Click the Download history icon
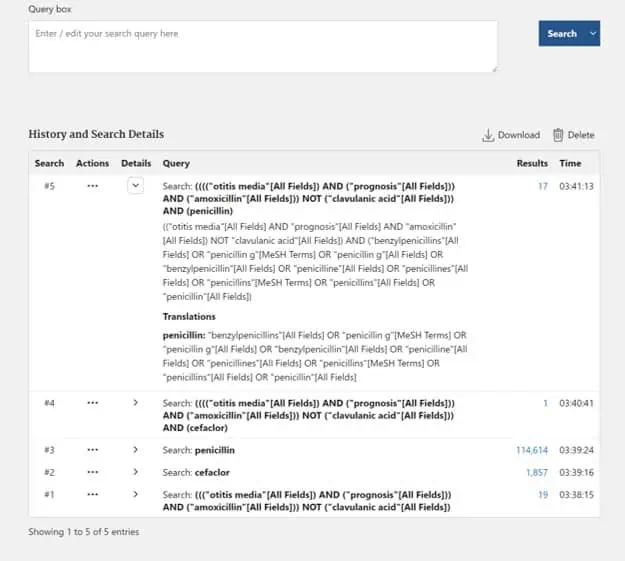Screen dimensions: 625x561 pos(489,135)
